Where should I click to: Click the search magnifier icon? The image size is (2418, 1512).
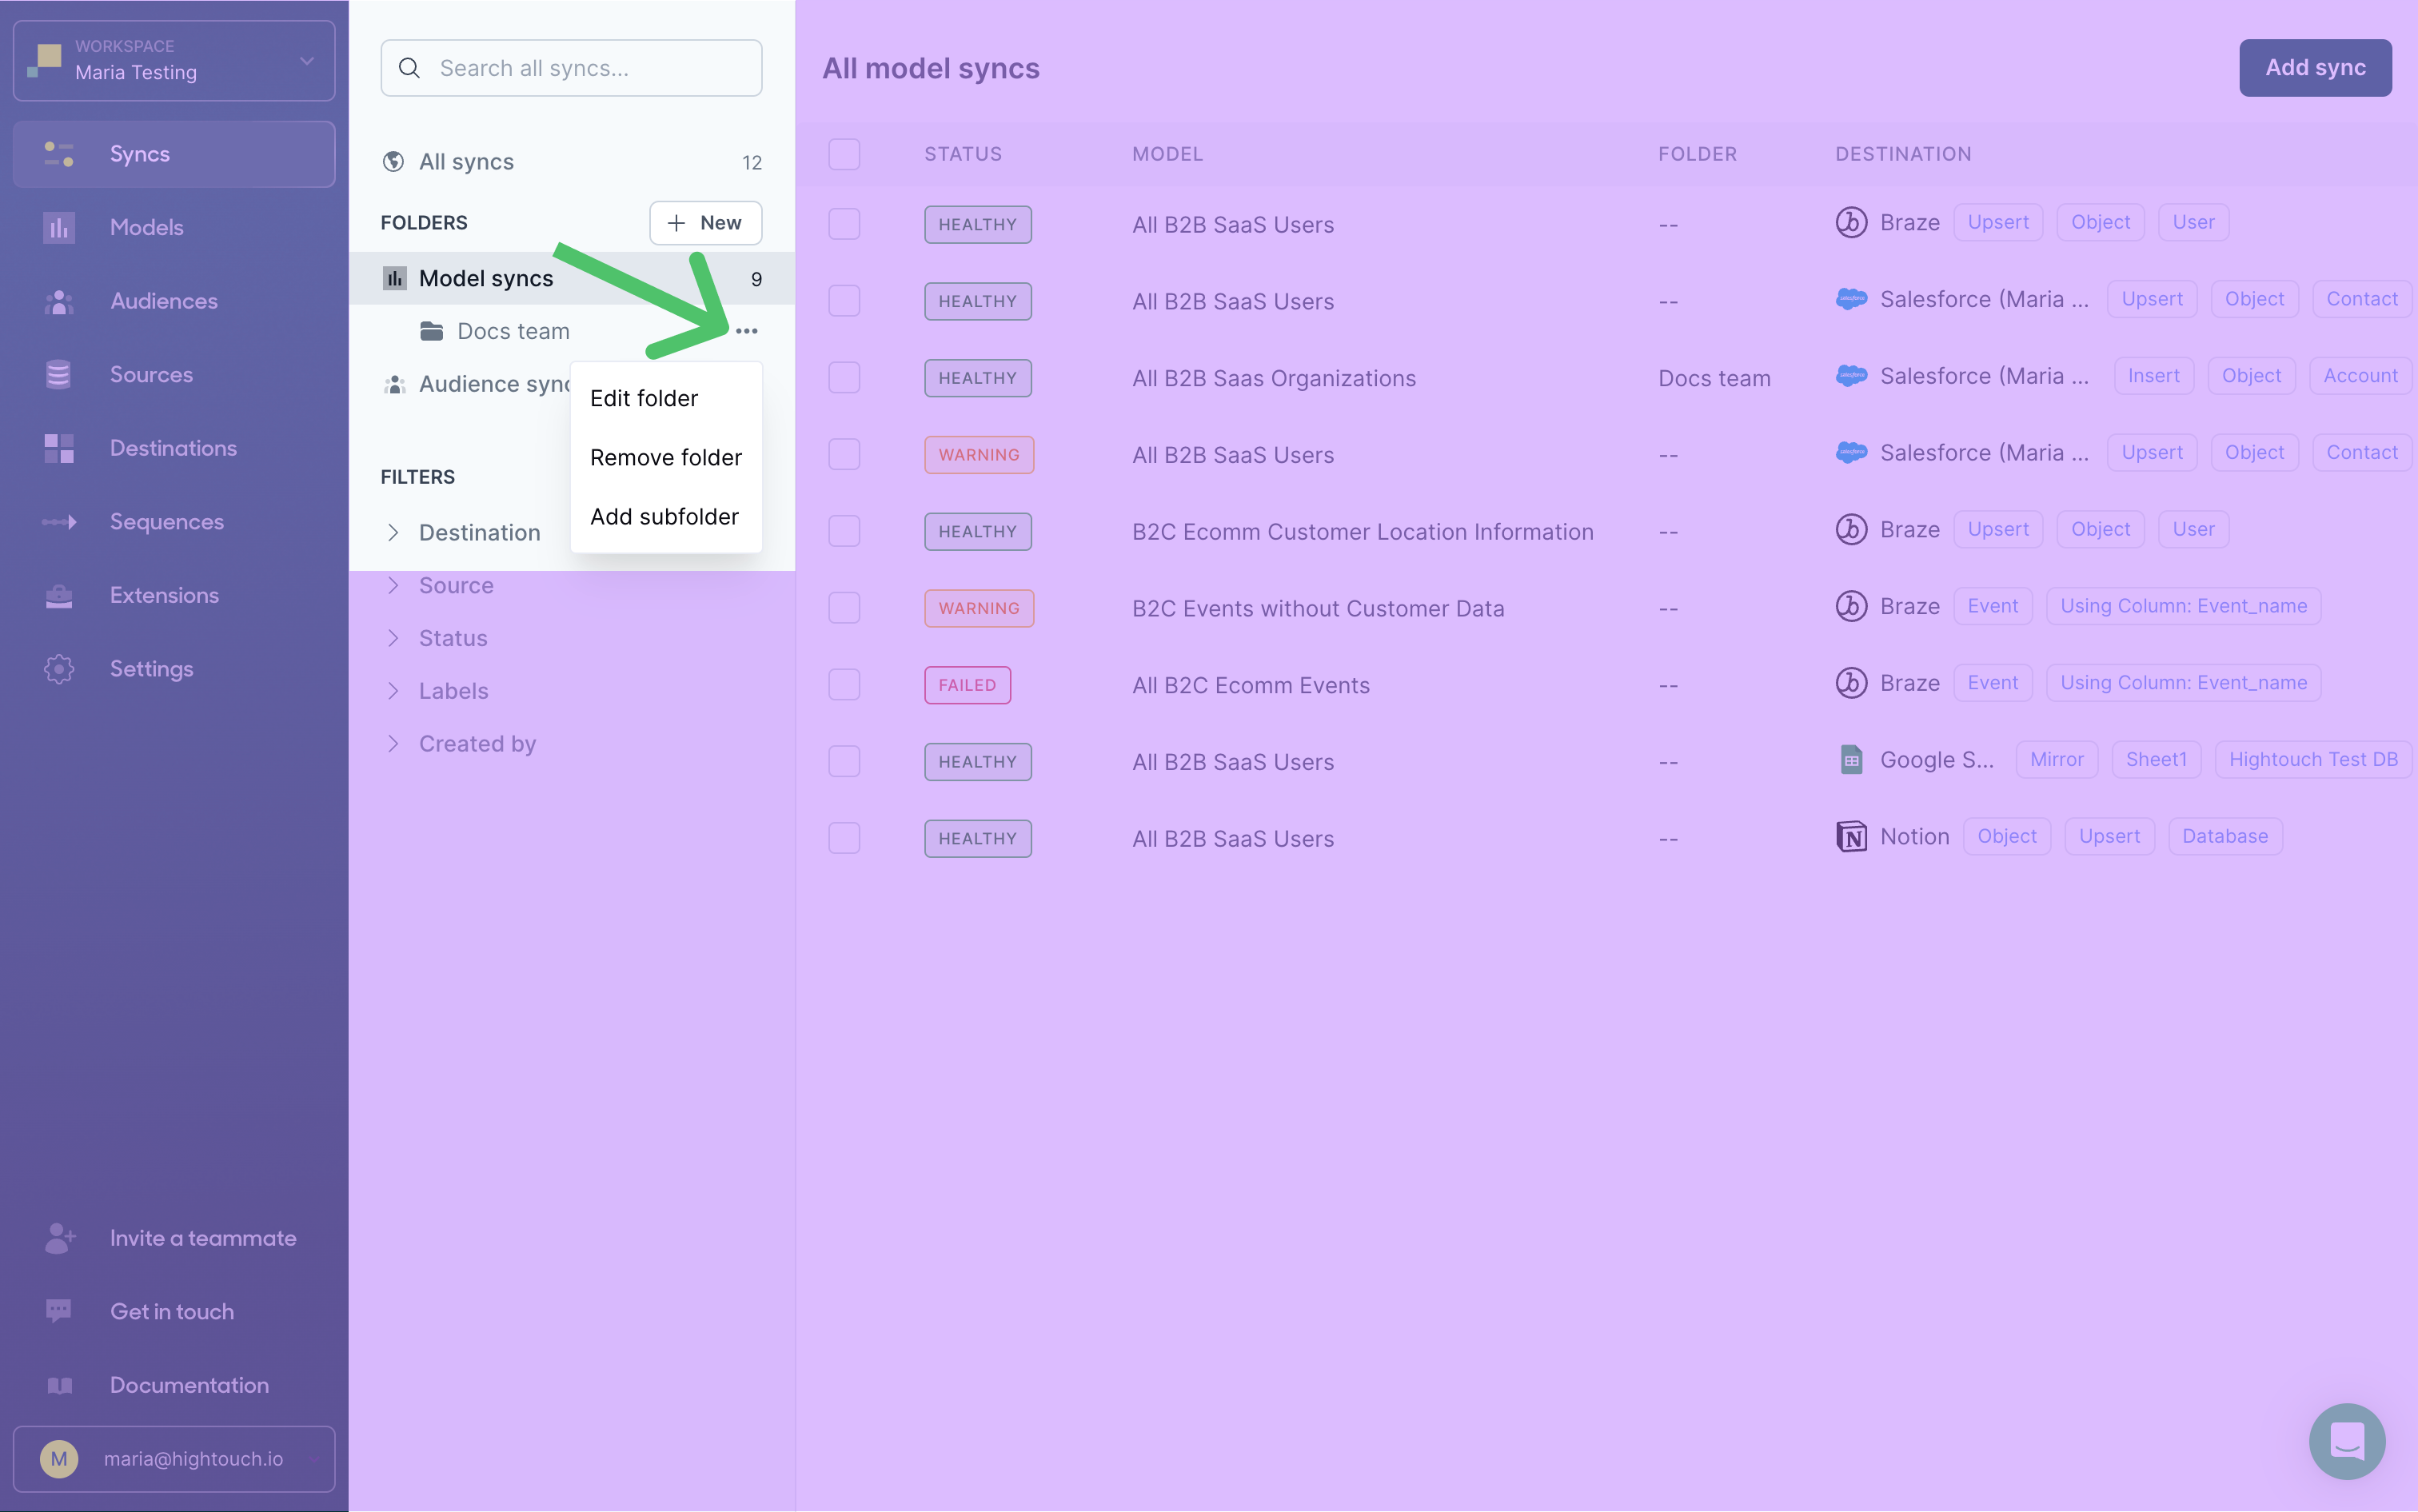(409, 68)
